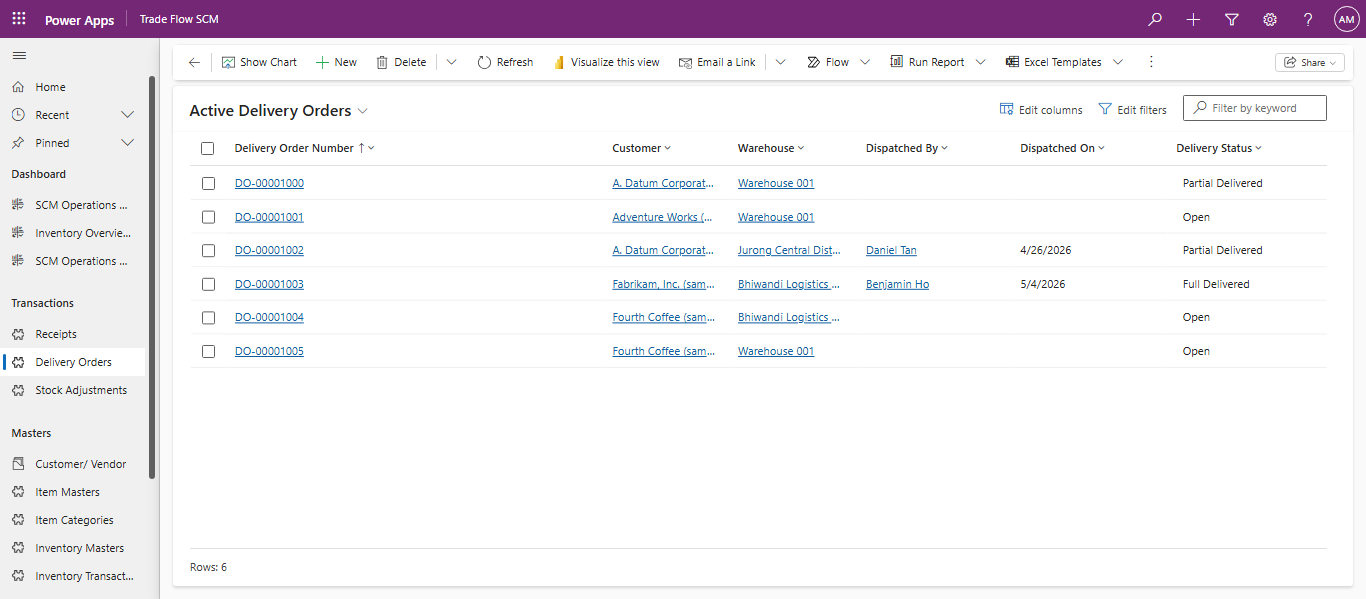Click Email a Link command
Image resolution: width=1366 pixels, height=599 pixels.
click(717, 62)
